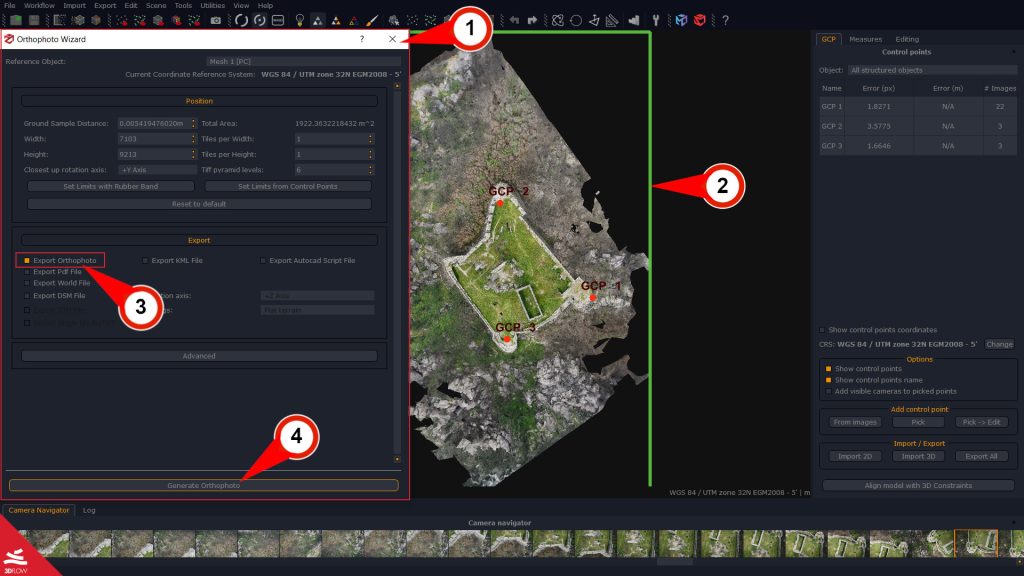
Task: Click the paint brush editing tool
Action: 371,18
